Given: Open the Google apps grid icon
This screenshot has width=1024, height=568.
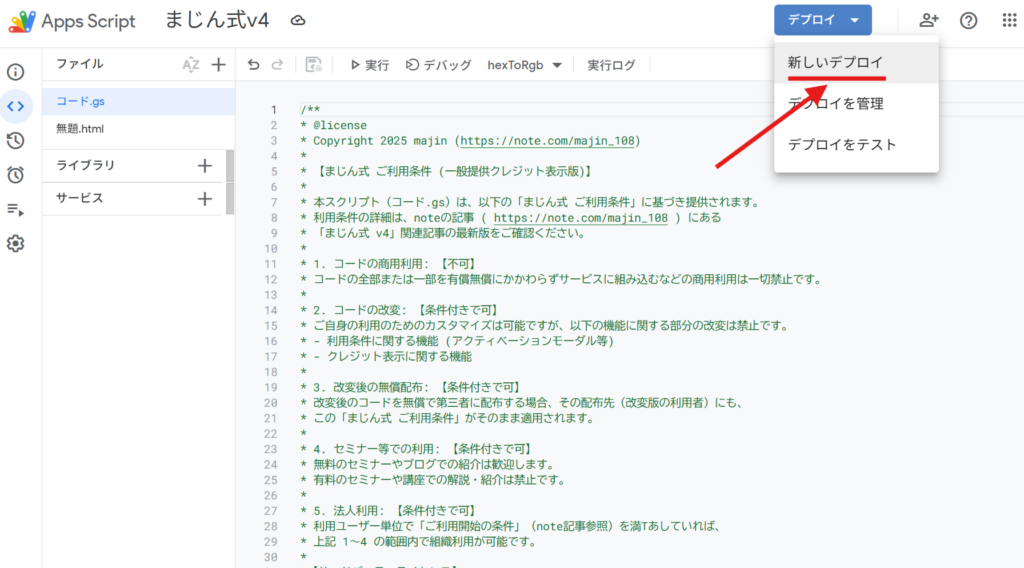Looking at the screenshot, I should tap(1008, 20).
